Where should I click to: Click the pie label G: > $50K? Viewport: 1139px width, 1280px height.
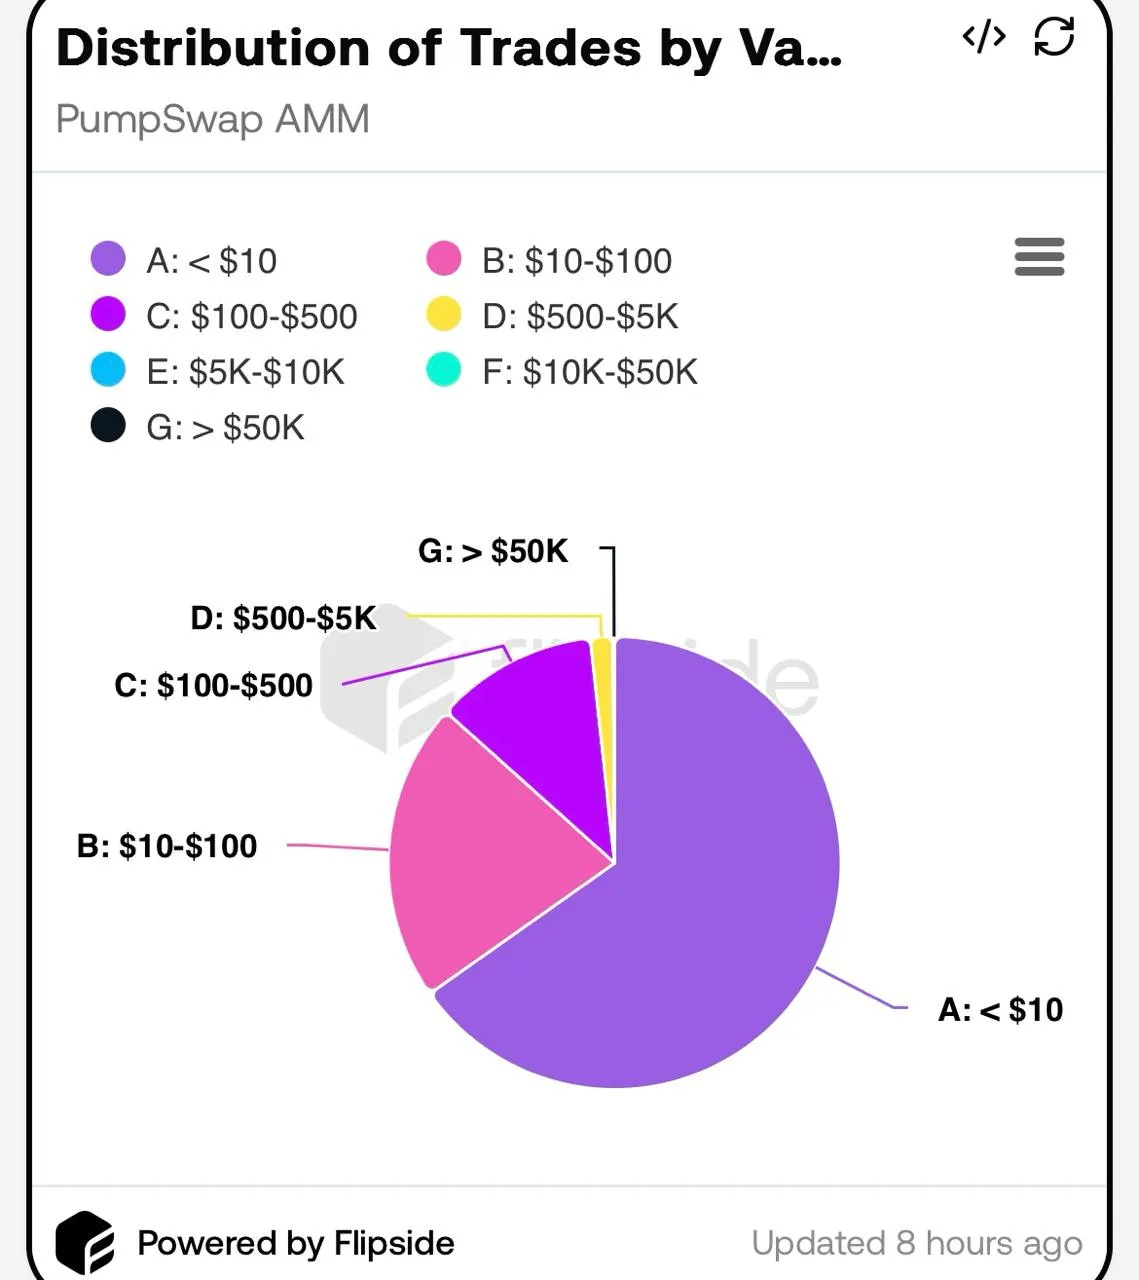(493, 551)
